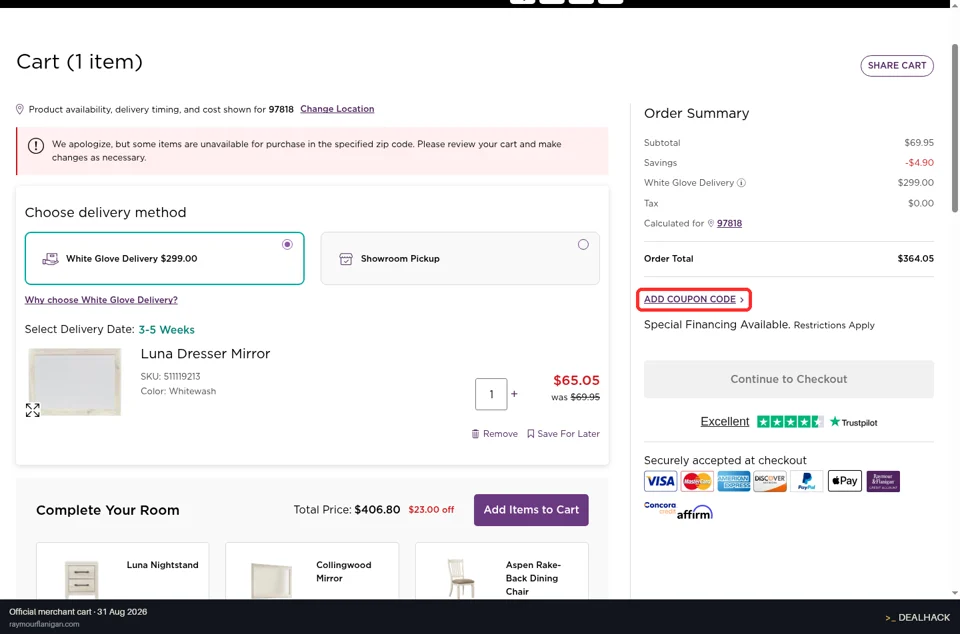
Task: Open the White Glove Delivery info icon
Action: (741, 183)
